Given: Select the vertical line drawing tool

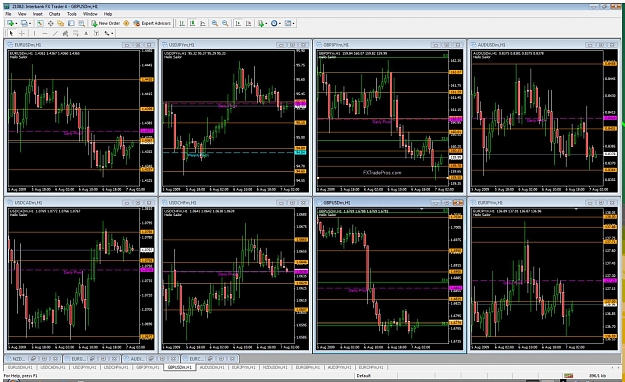Looking at the screenshot, I should click(34, 33).
